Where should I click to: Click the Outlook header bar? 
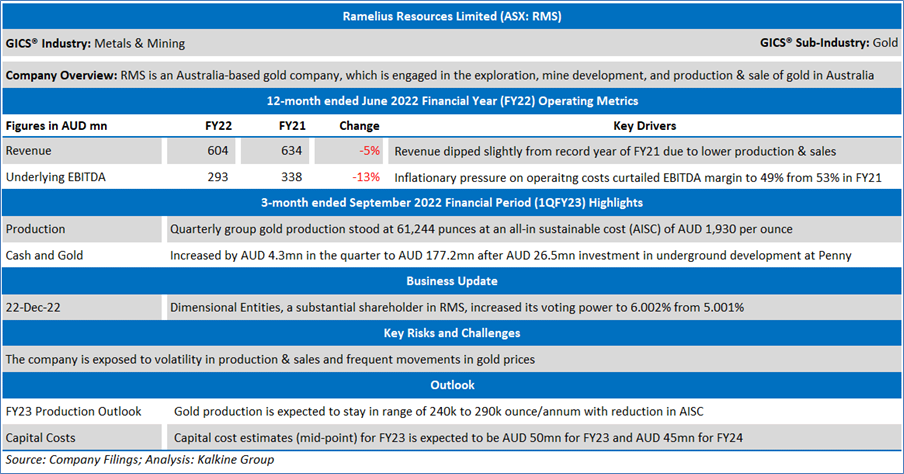452,385
